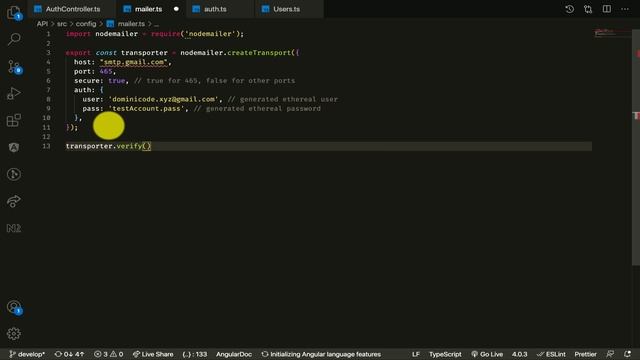This screenshot has width=640, height=360.
Task: Open the More Actions ellipsis menu
Action: point(625,9)
